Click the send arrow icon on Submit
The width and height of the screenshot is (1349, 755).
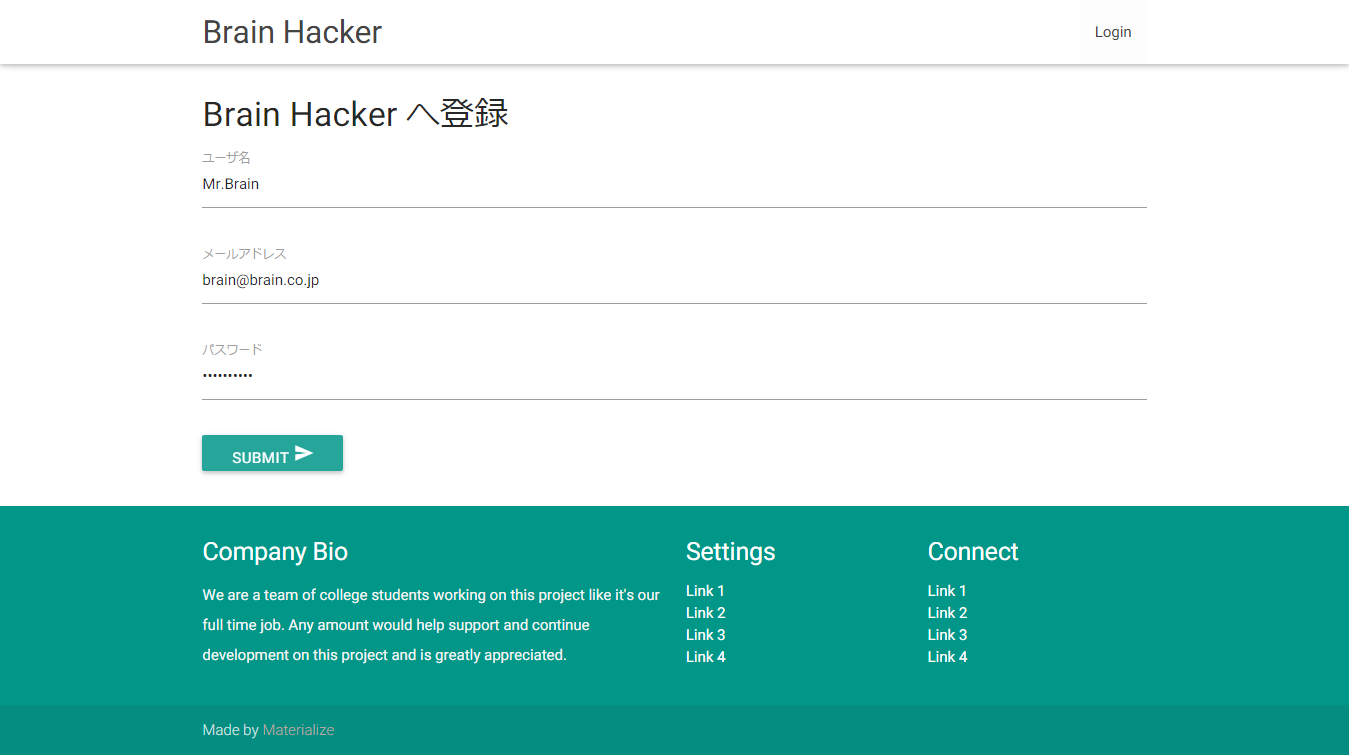coord(304,454)
